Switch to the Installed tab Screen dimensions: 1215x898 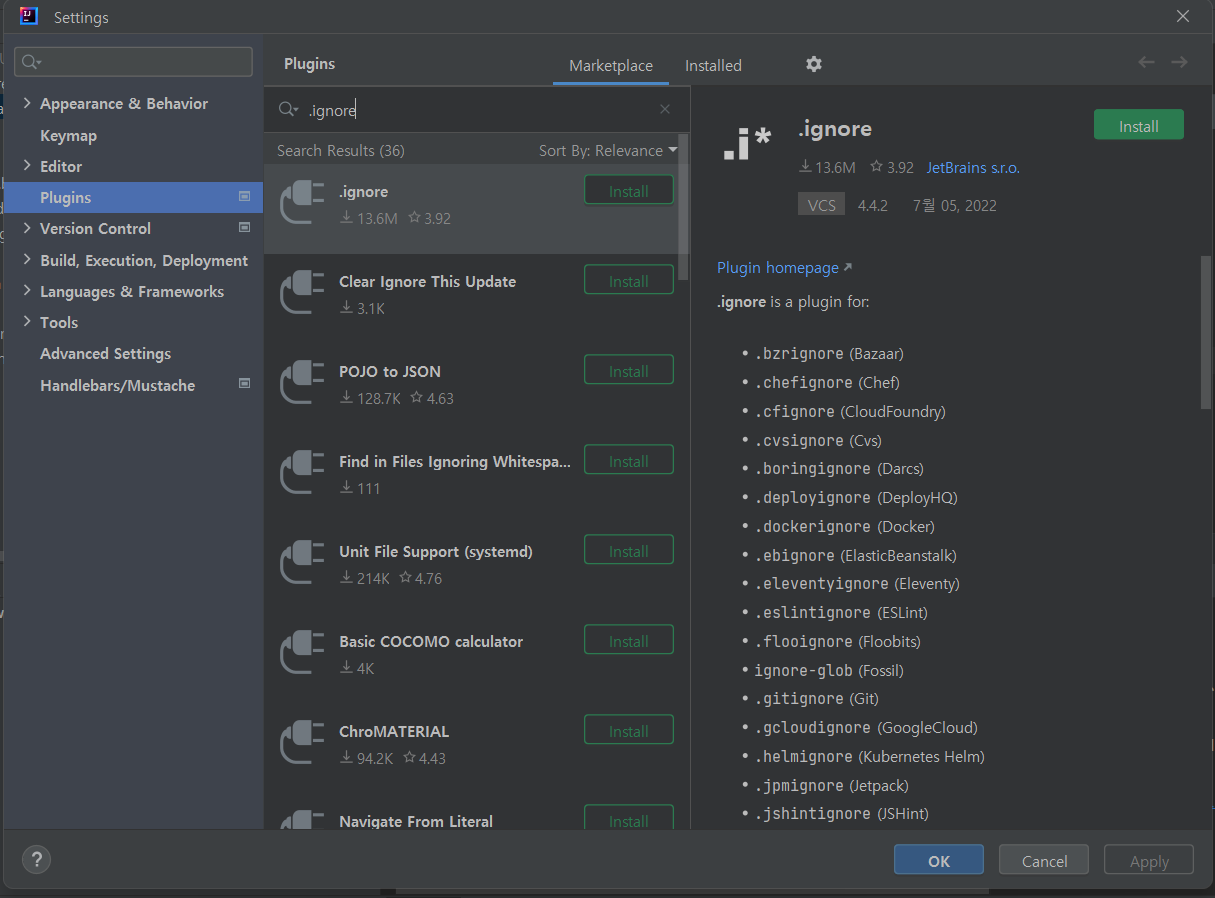(x=713, y=65)
